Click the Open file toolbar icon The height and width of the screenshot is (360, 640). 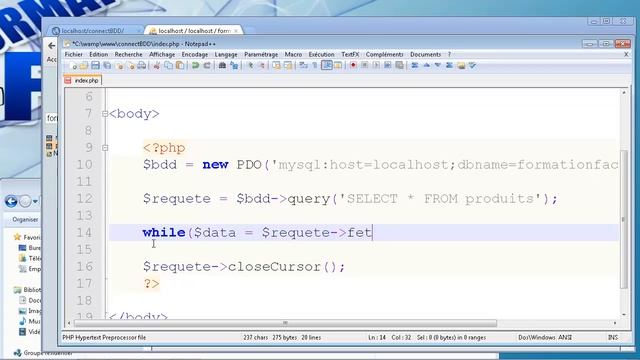click(84, 66)
